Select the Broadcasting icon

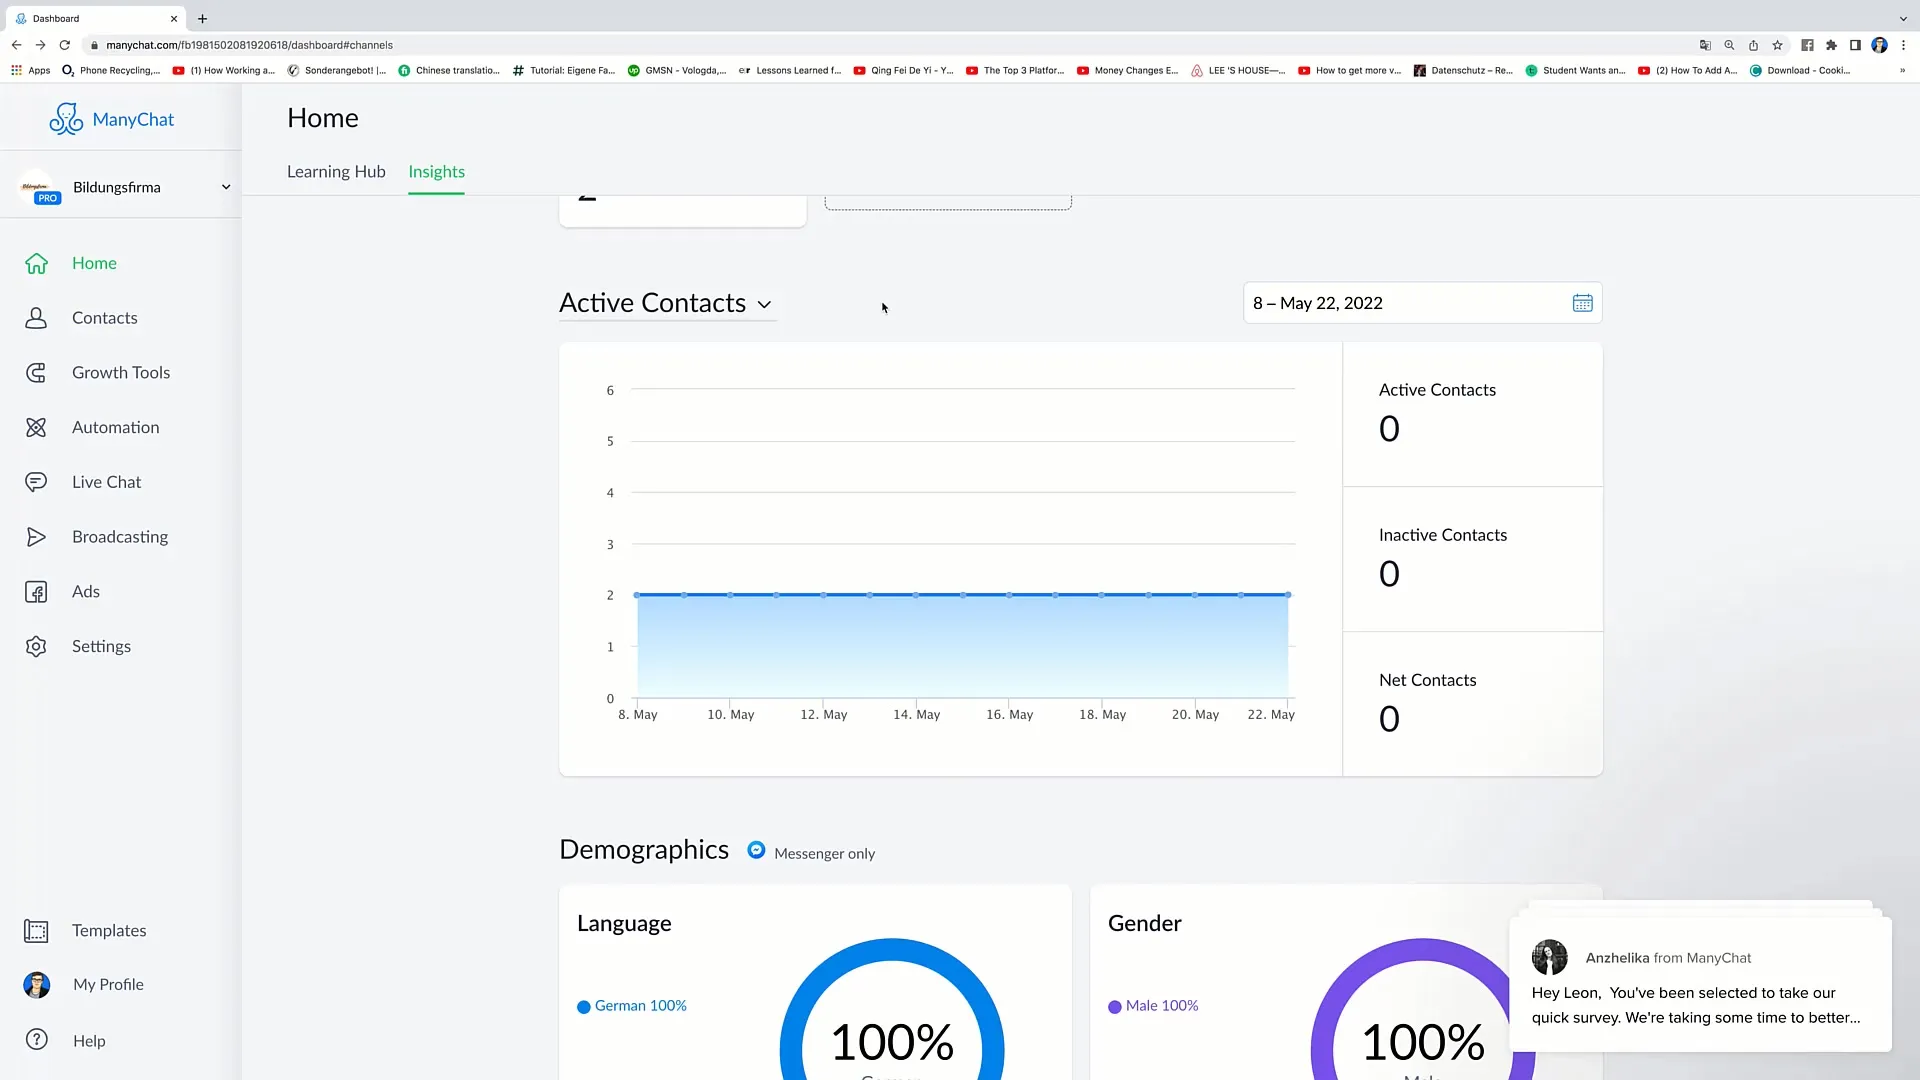(x=36, y=537)
